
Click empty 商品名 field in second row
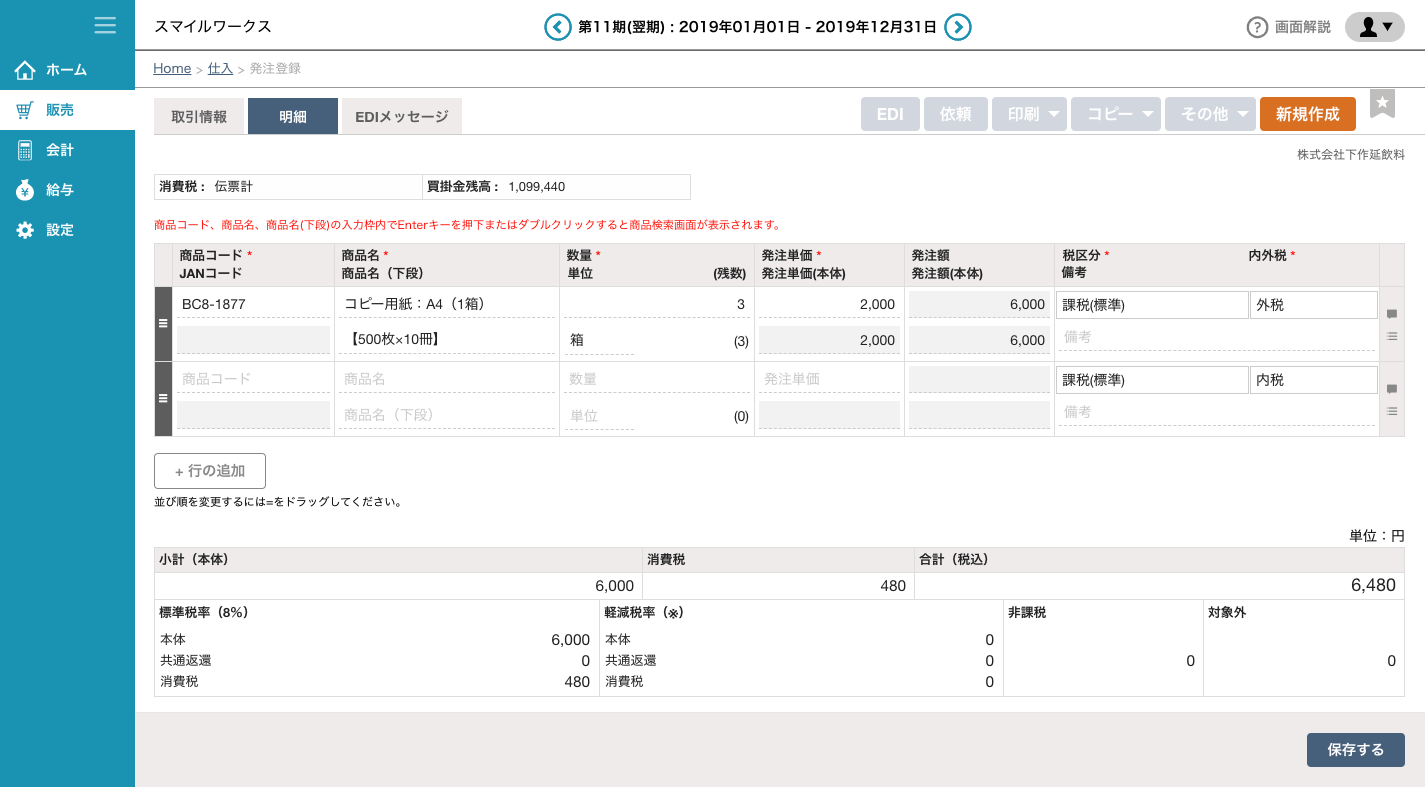point(446,379)
